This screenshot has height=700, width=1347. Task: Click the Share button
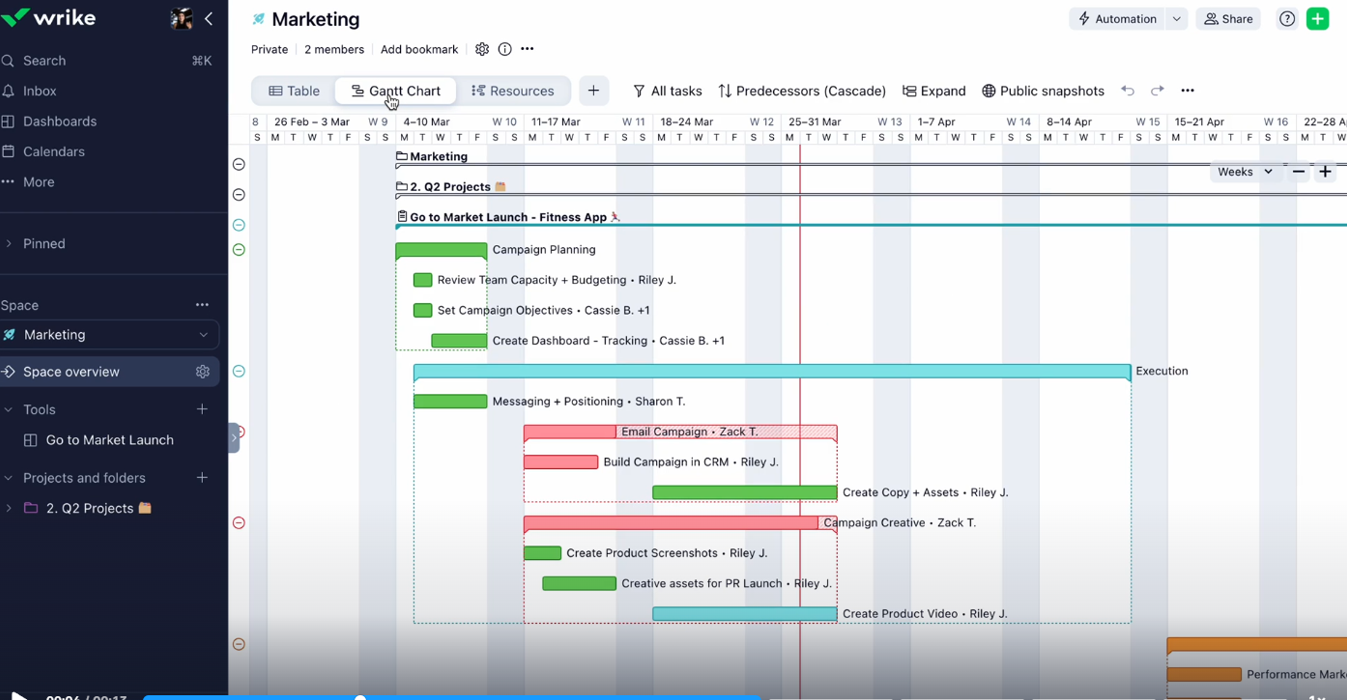(1228, 19)
